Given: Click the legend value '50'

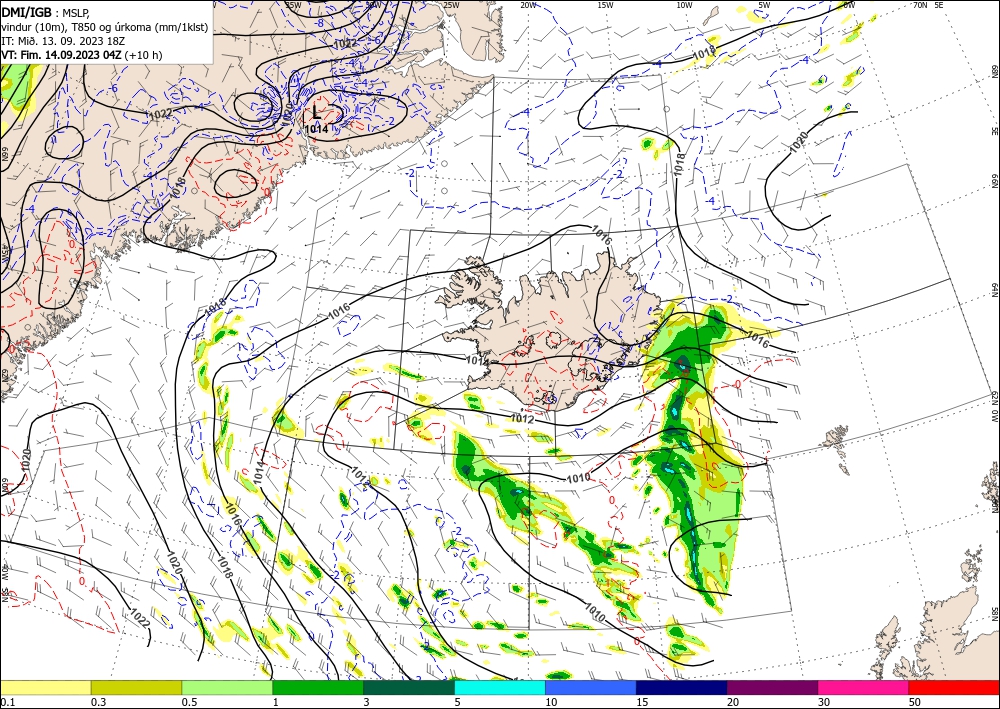Looking at the screenshot, I should (914, 703).
